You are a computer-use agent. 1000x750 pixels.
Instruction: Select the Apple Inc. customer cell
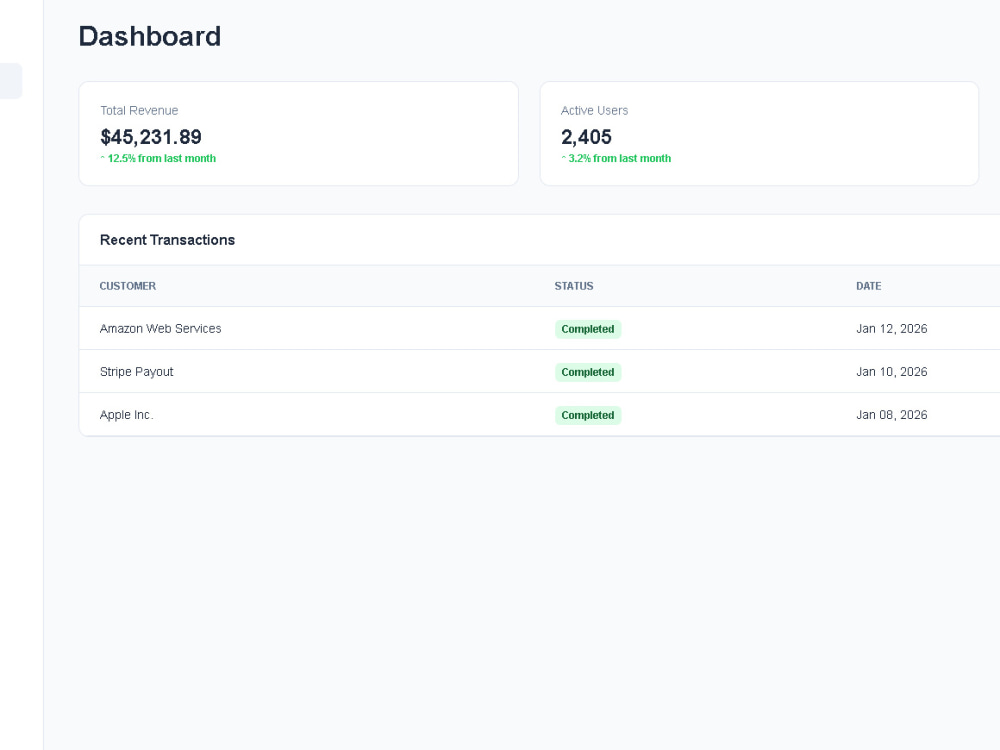tap(126, 415)
